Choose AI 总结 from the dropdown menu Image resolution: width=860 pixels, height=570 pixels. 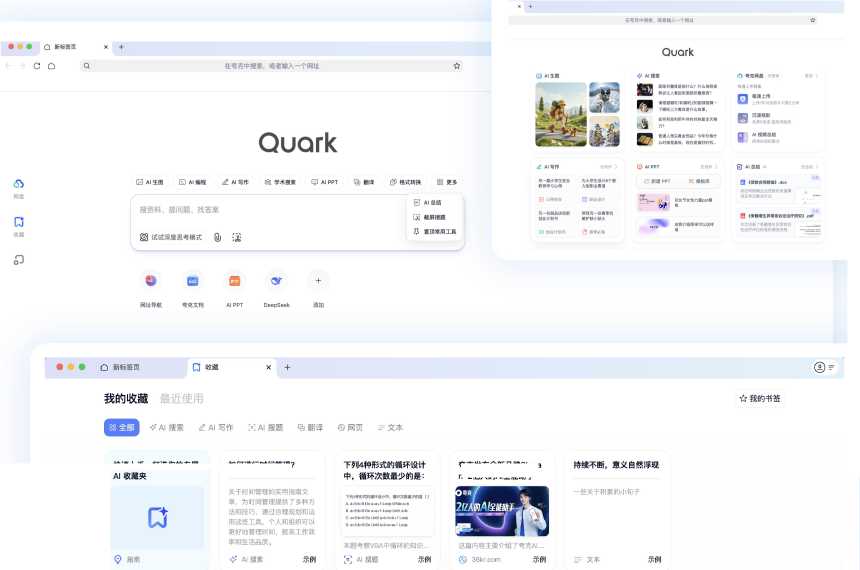[x=427, y=202]
